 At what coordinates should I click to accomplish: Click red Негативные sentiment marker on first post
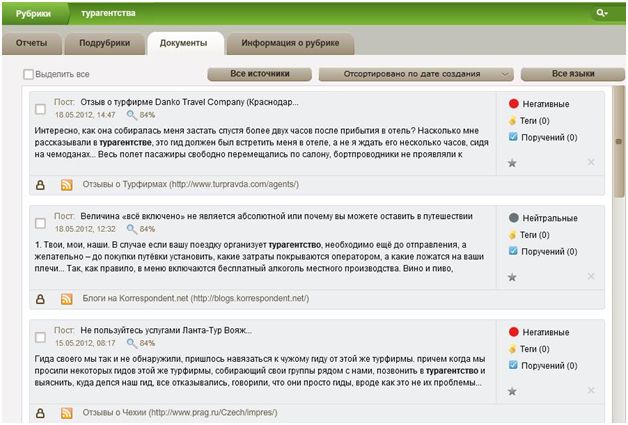click(x=514, y=103)
